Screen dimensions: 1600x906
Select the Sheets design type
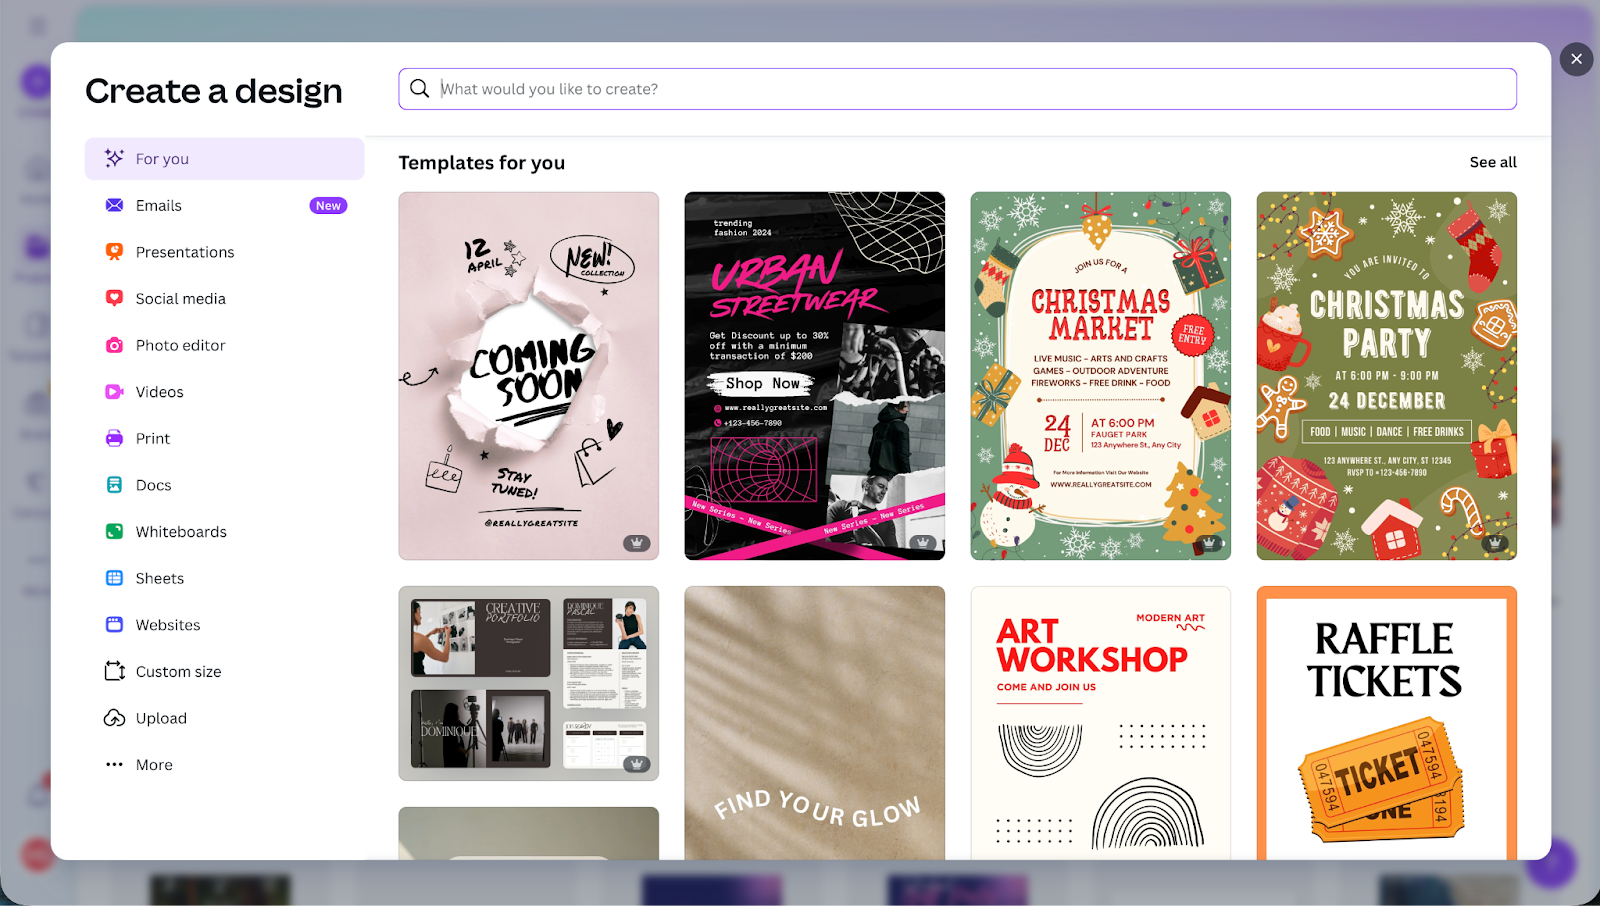tap(159, 577)
